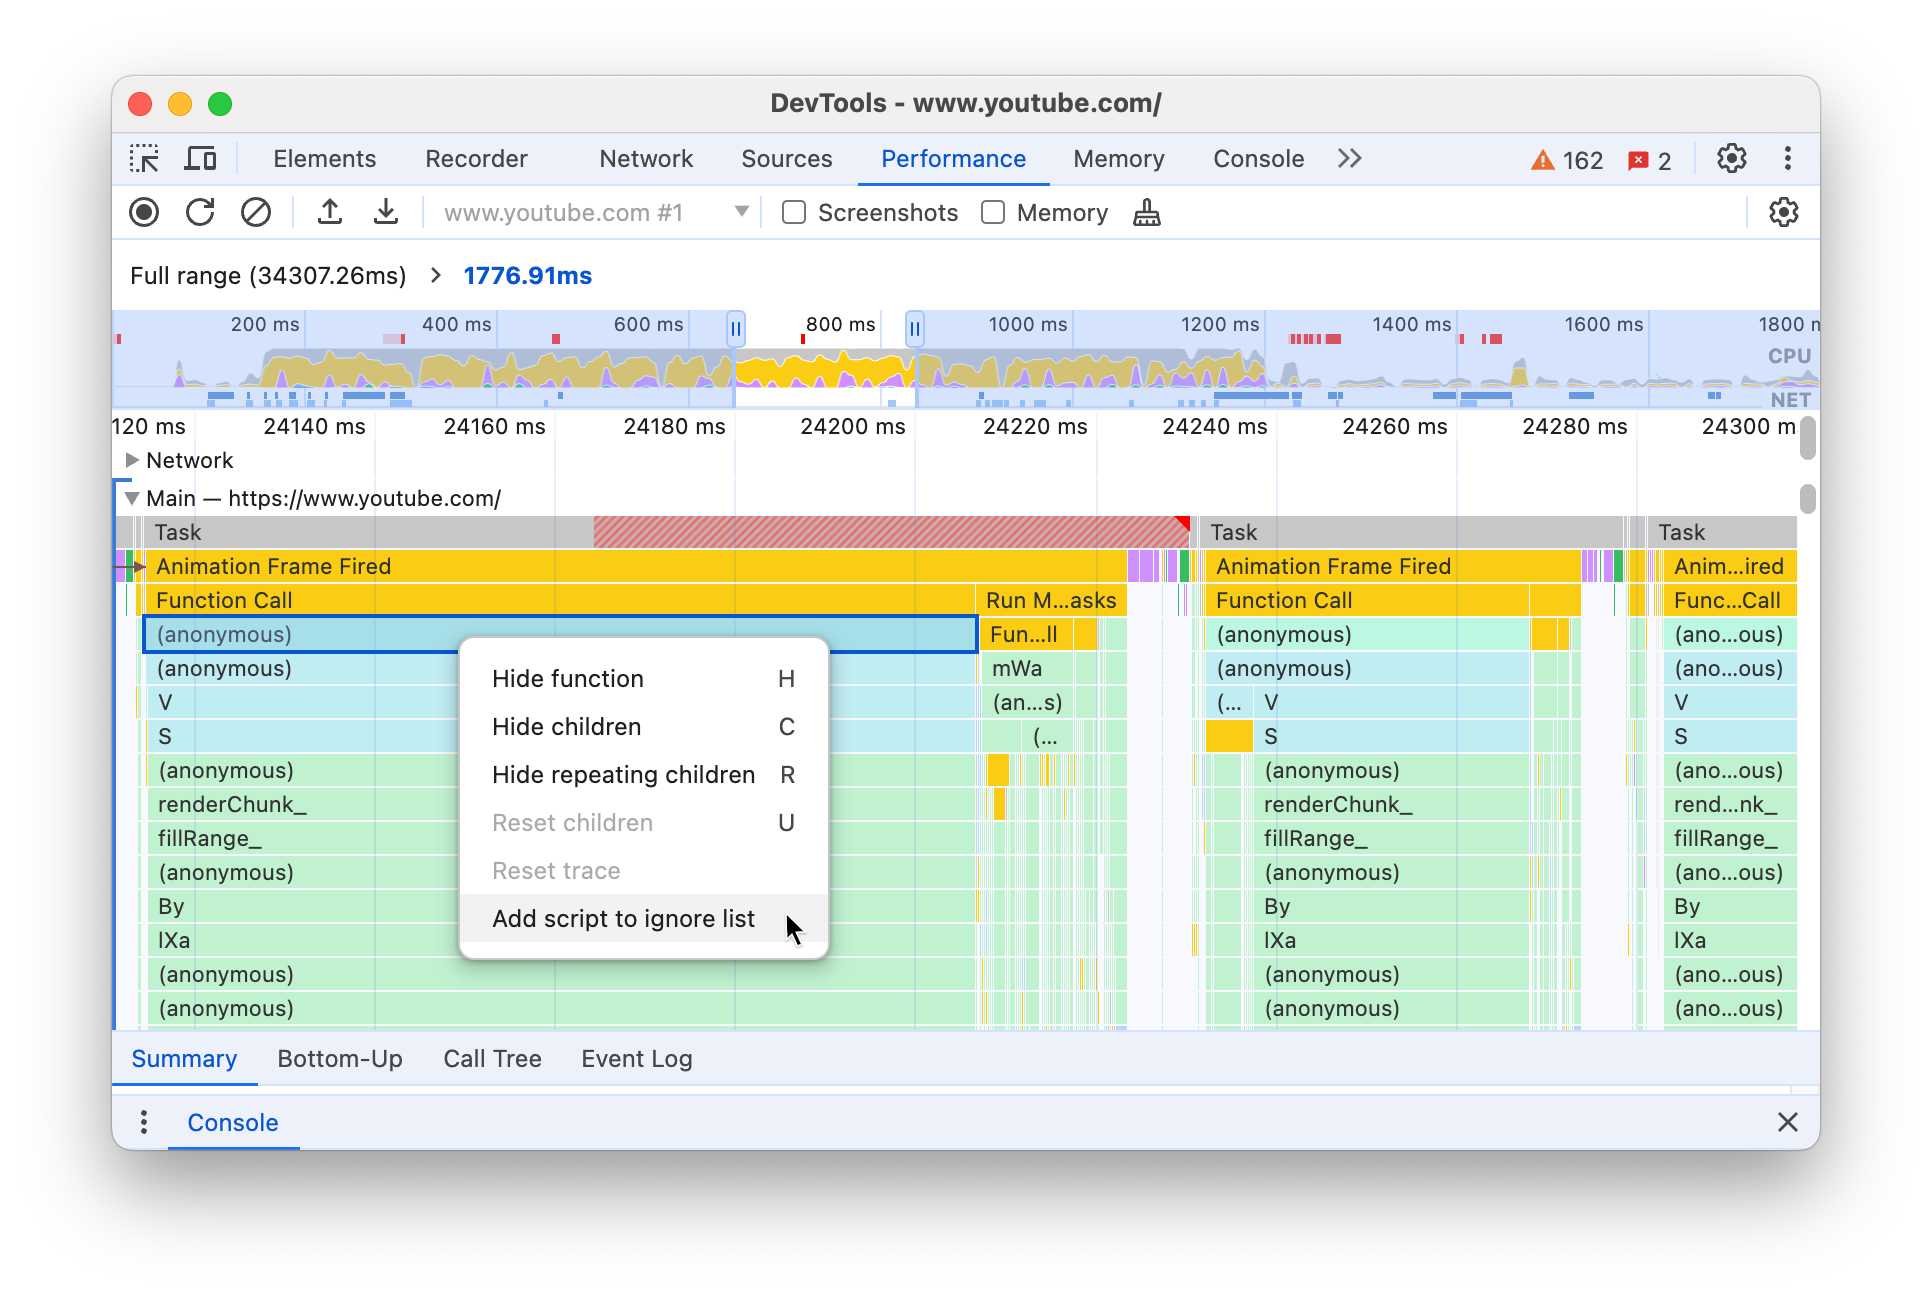Switch to the Call Tree tab
This screenshot has height=1298, width=1932.
pos(492,1059)
